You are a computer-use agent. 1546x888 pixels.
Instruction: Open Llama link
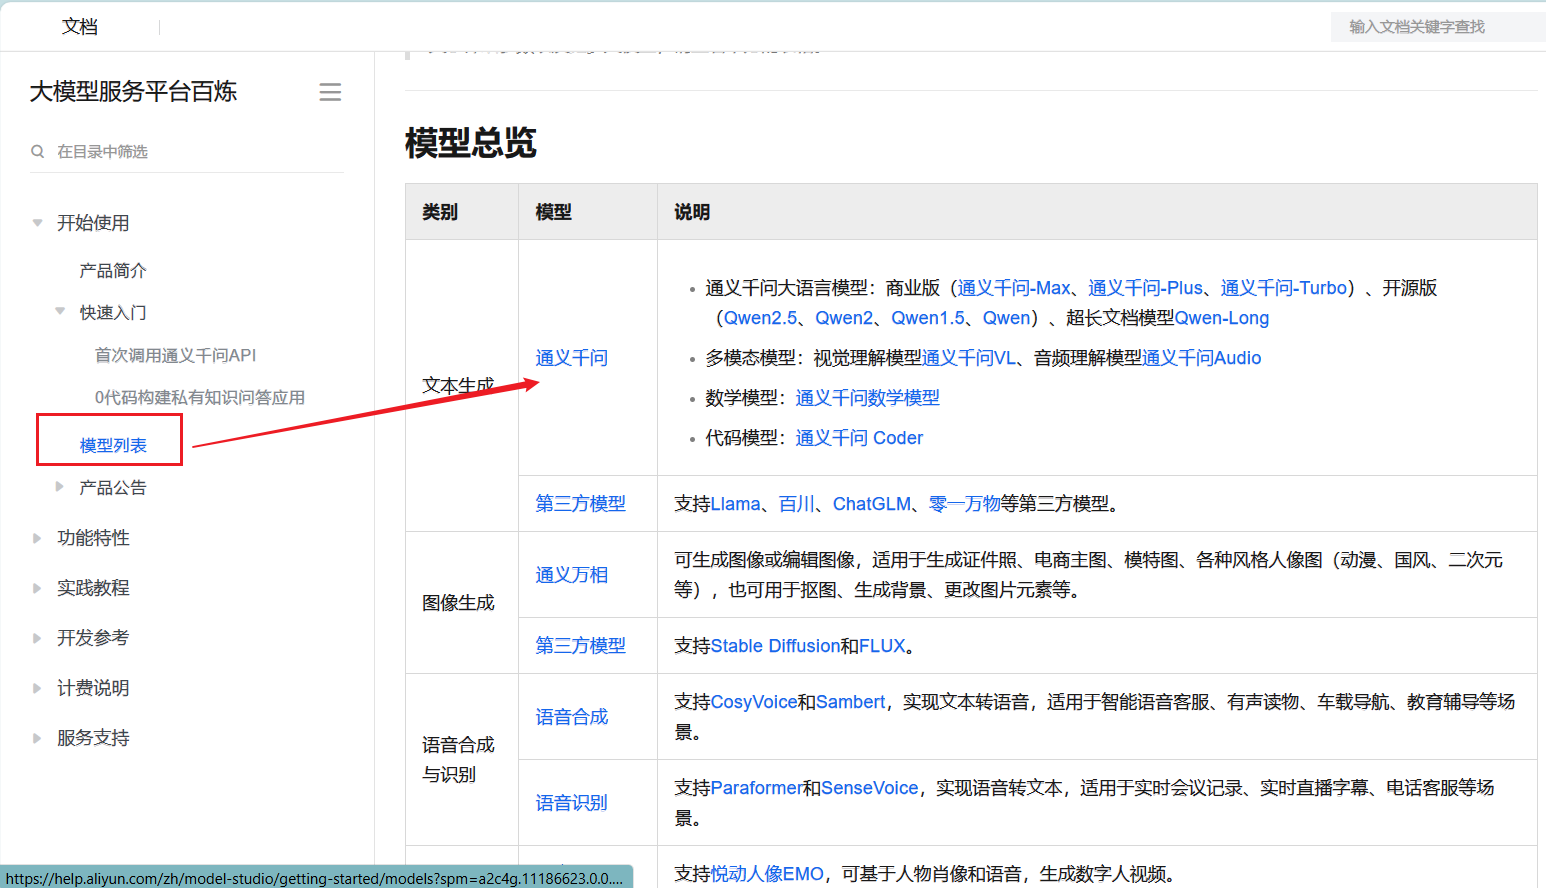(x=736, y=504)
